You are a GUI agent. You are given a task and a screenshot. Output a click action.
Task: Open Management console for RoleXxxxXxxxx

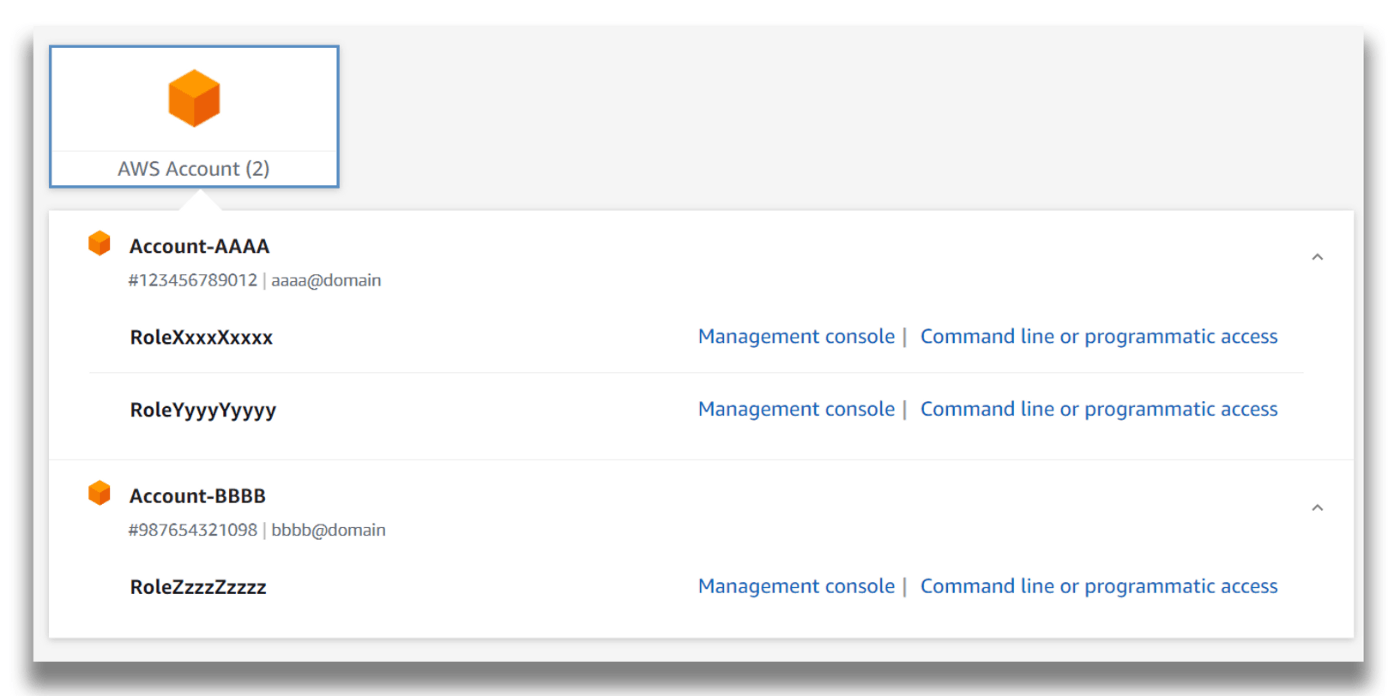coord(796,337)
